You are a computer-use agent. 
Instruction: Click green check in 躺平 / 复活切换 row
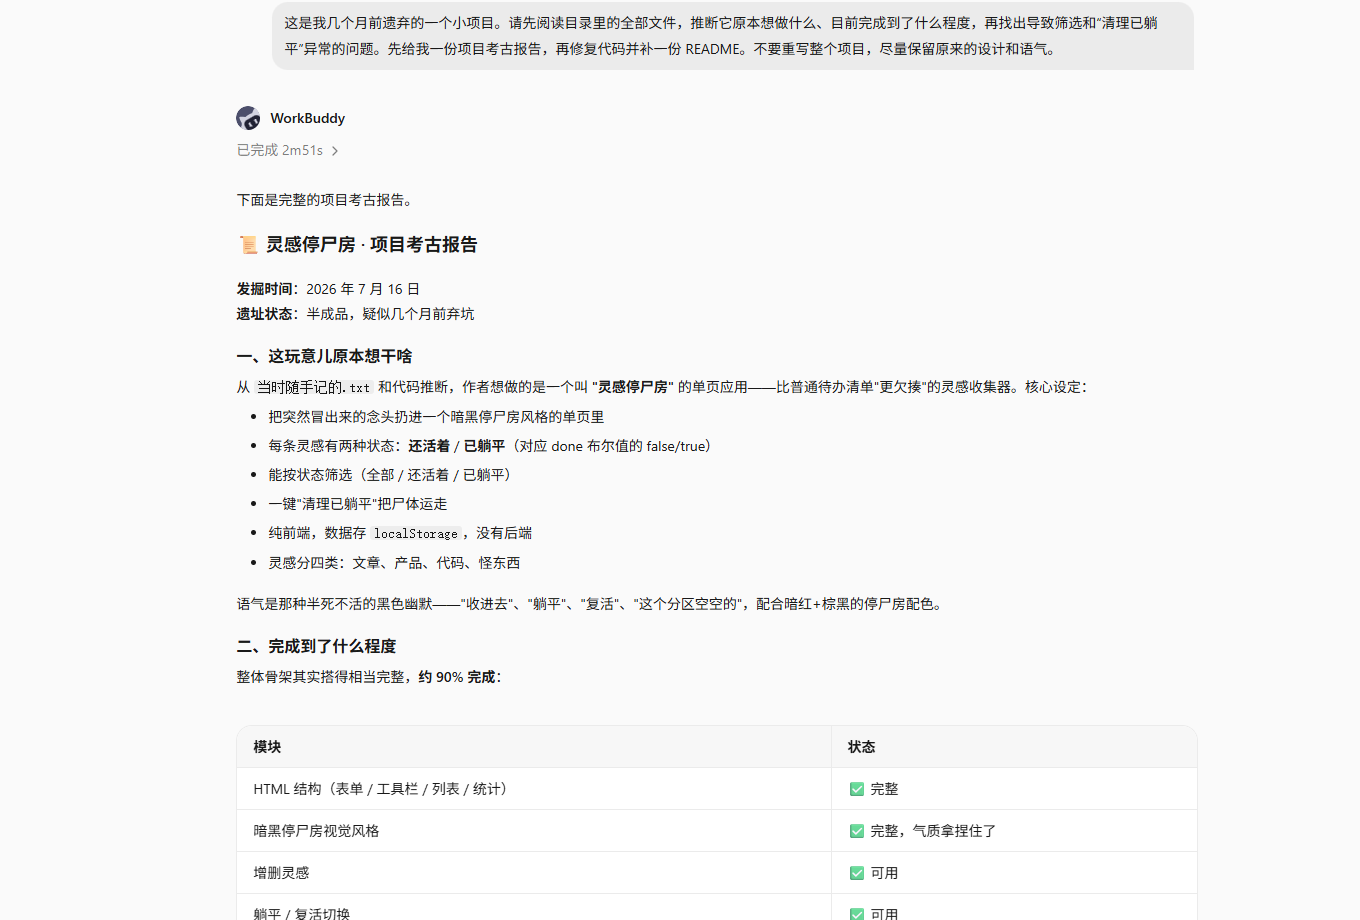click(857, 914)
